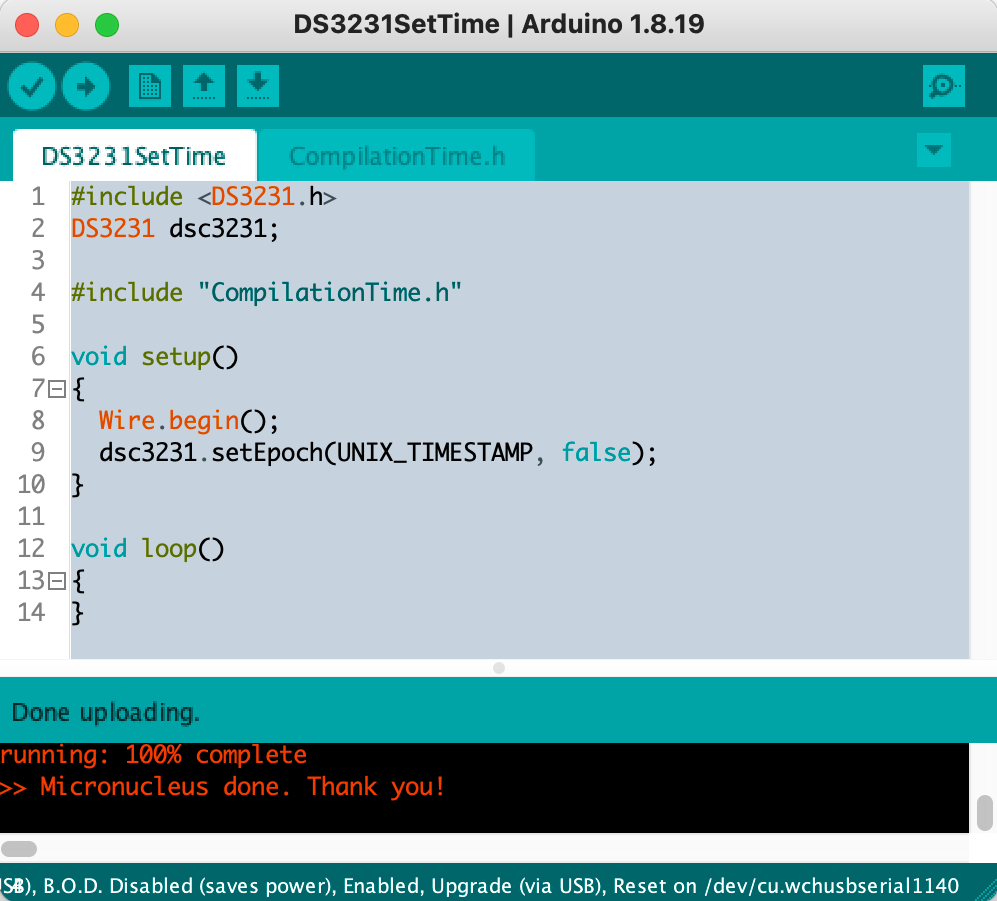Collapse the loop function fold at line 13
This screenshot has width=997, height=901.
(57, 581)
